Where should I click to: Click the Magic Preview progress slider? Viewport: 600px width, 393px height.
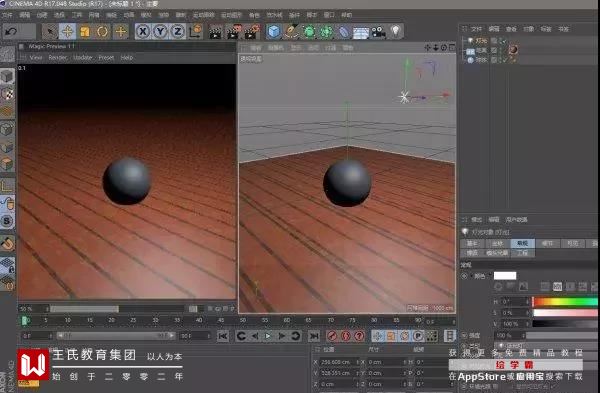117,308
